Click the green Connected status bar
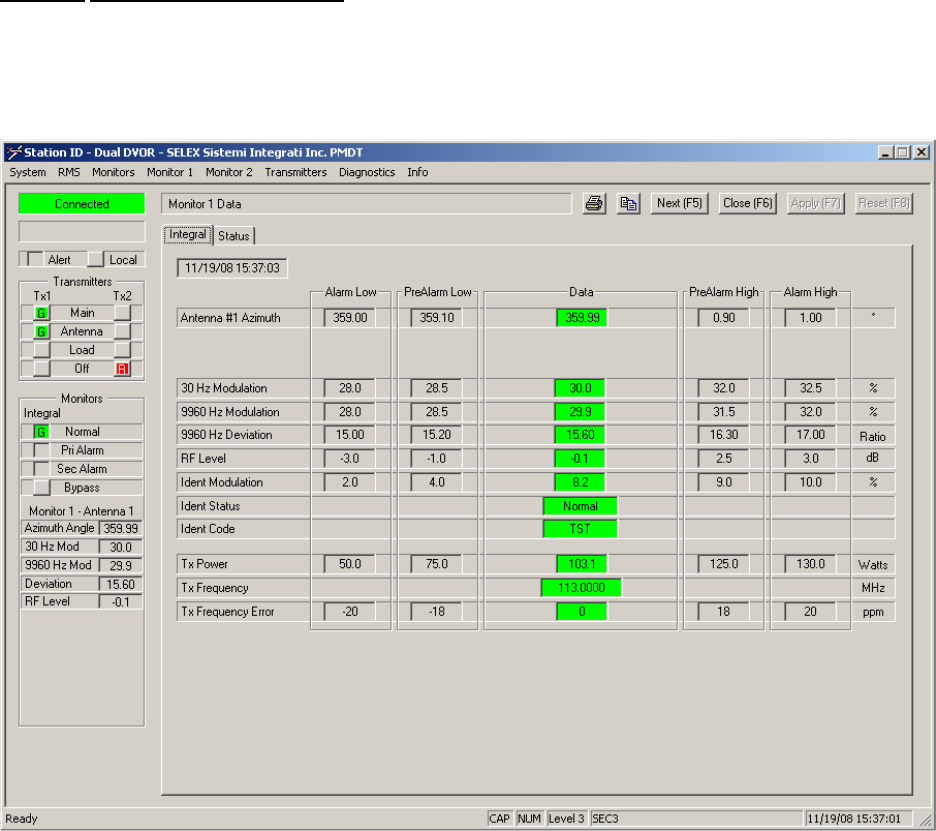936x831 pixels. tap(82, 204)
